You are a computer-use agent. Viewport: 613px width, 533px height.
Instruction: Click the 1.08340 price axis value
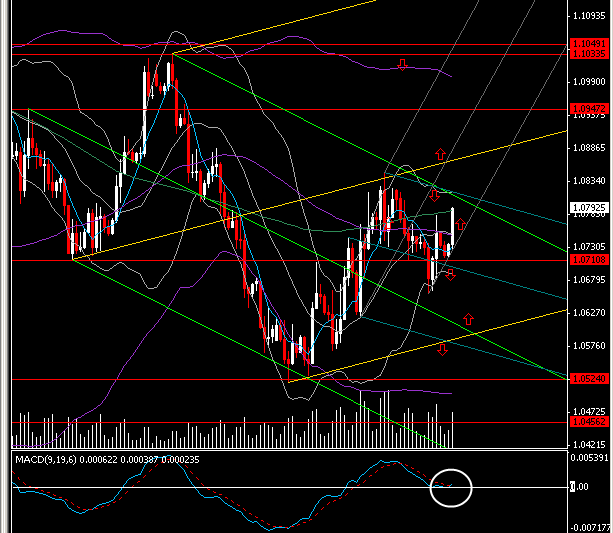pyautogui.click(x=589, y=181)
